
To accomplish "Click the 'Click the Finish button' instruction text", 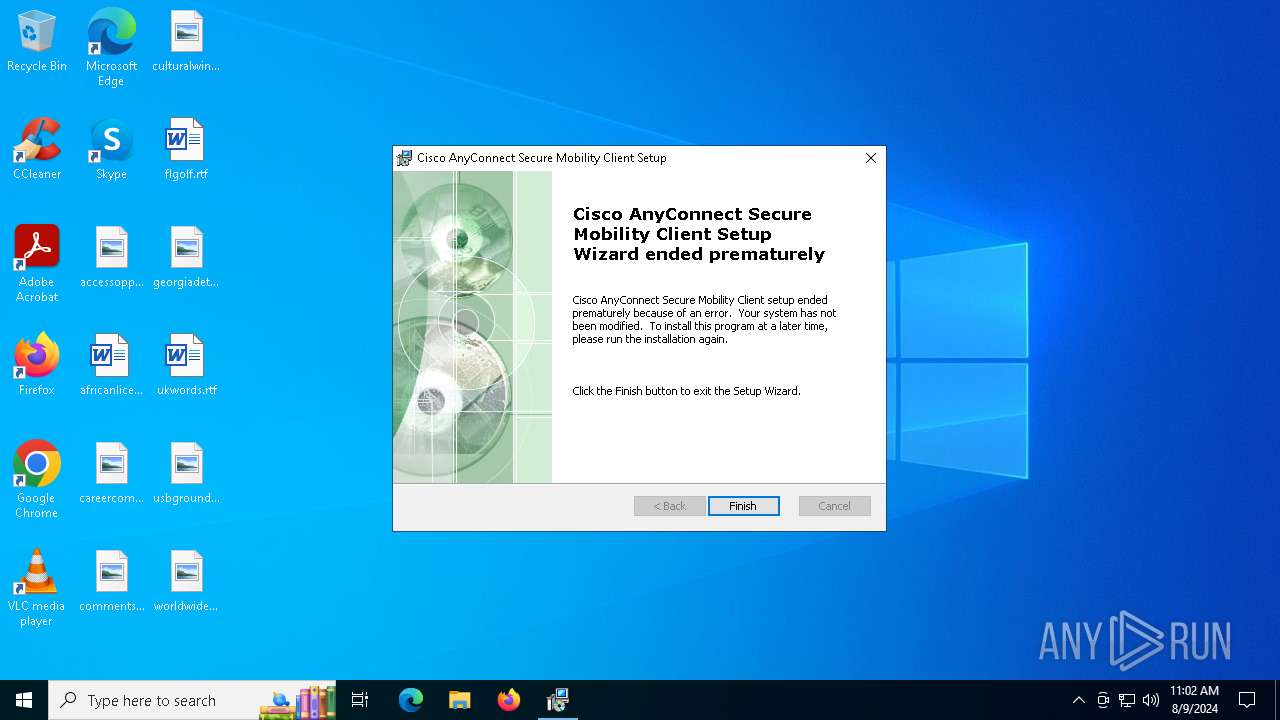I will pos(686,391).
